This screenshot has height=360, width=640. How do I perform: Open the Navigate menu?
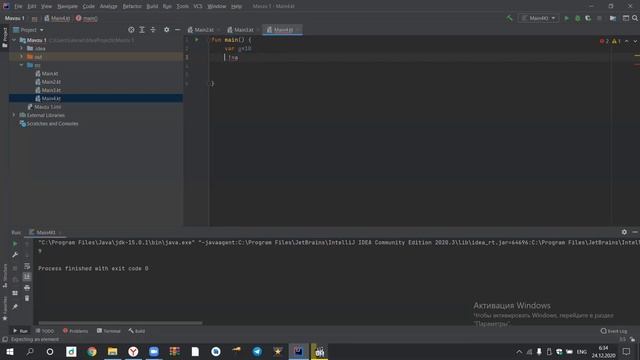pos(67,6)
